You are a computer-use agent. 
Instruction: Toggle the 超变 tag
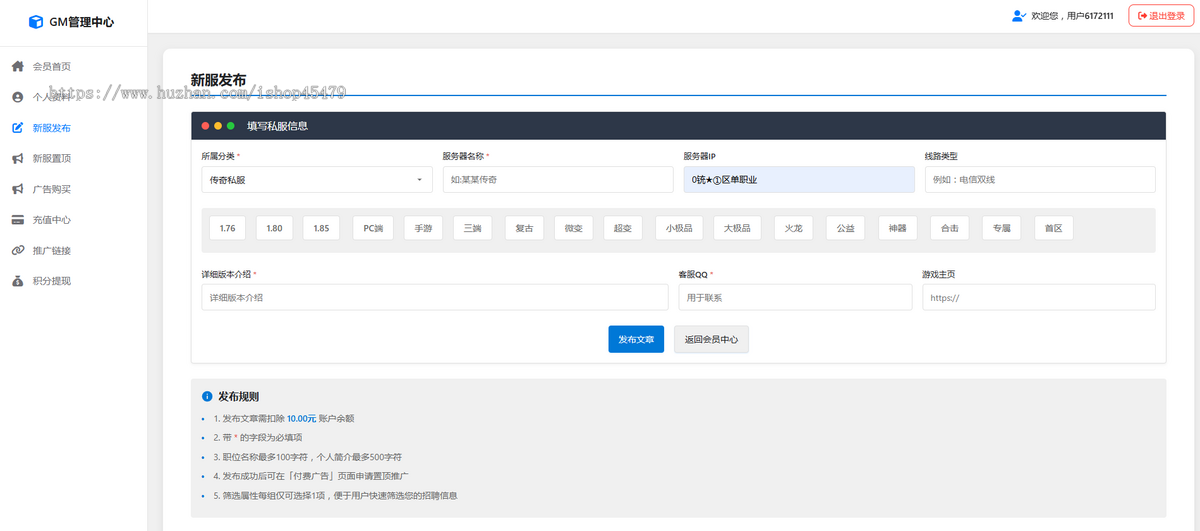[623, 228]
